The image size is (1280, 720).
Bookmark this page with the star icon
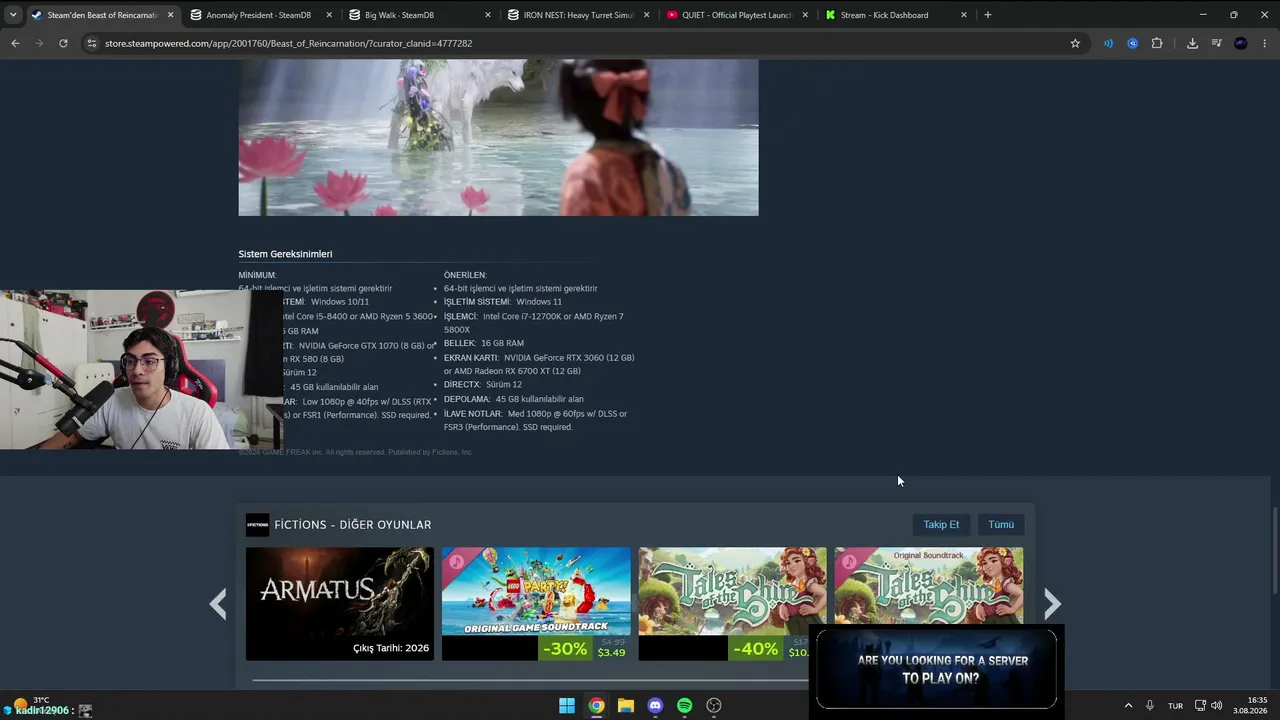(x=1075, y=43)
